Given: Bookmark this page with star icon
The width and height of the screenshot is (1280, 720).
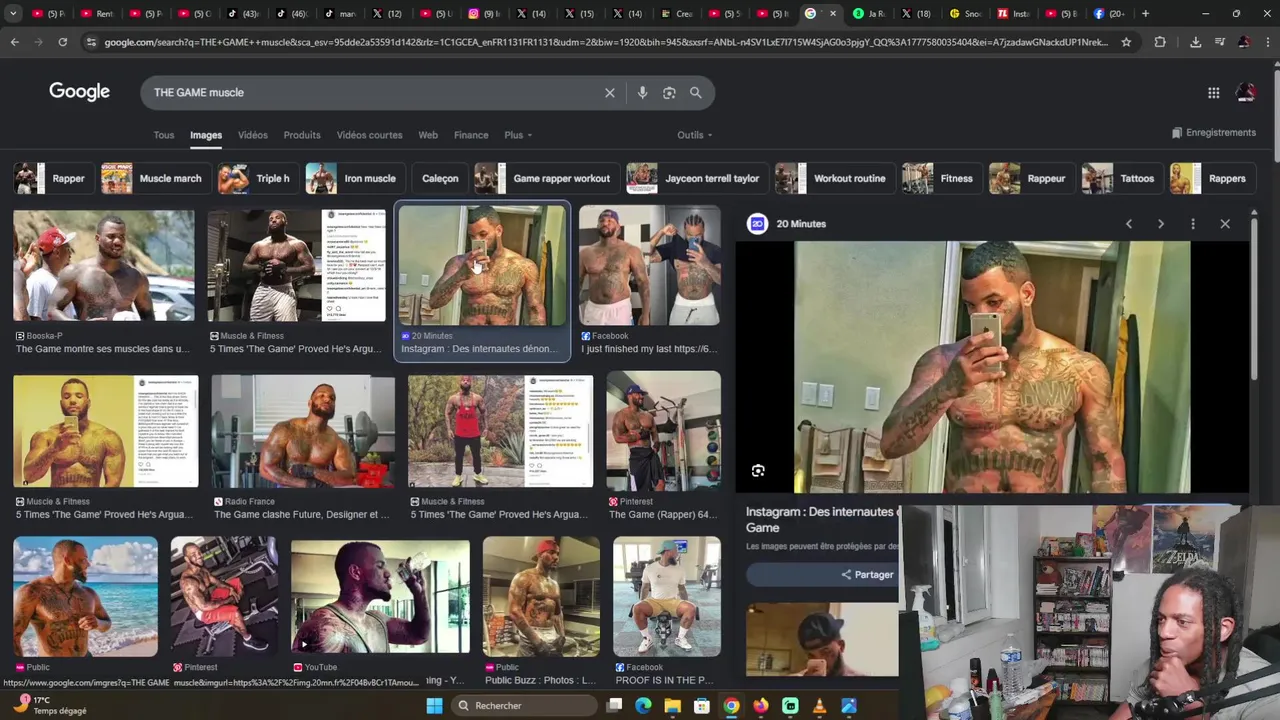Looking at the screenshot, I should point(1126,42).
